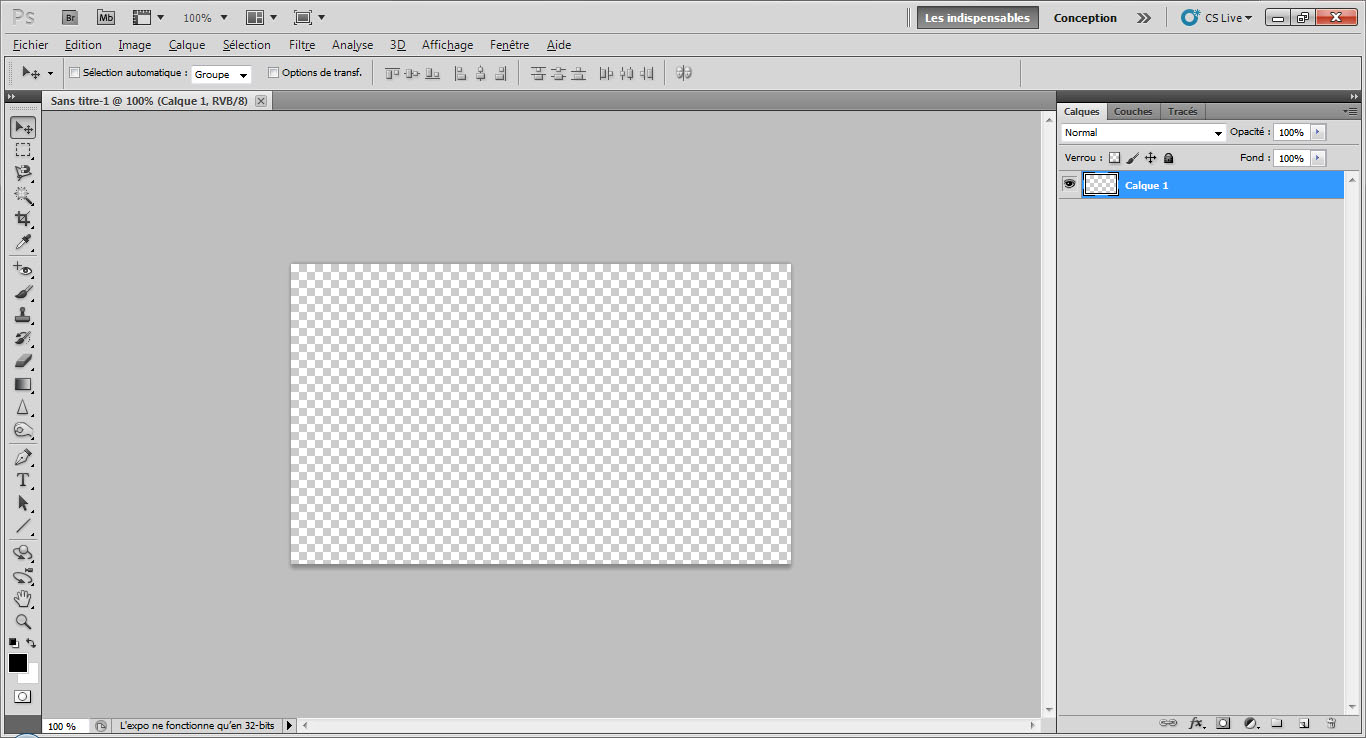This screenshot has height=738, width=1366.
Task: Click the Conception workspace button
Action: click(1085, 18)
